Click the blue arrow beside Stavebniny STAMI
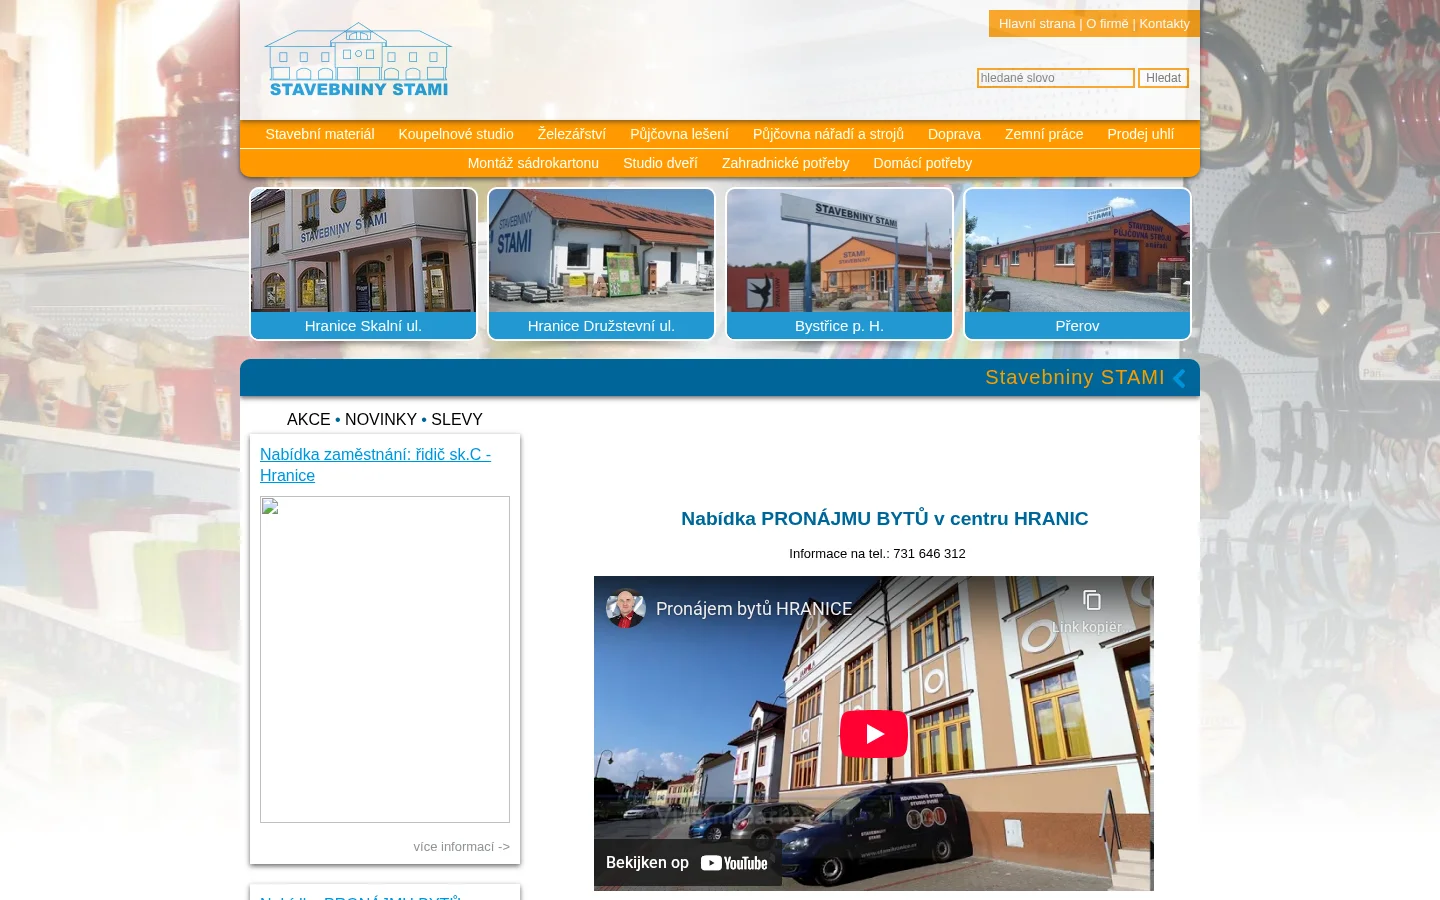 click(1179, 378)
